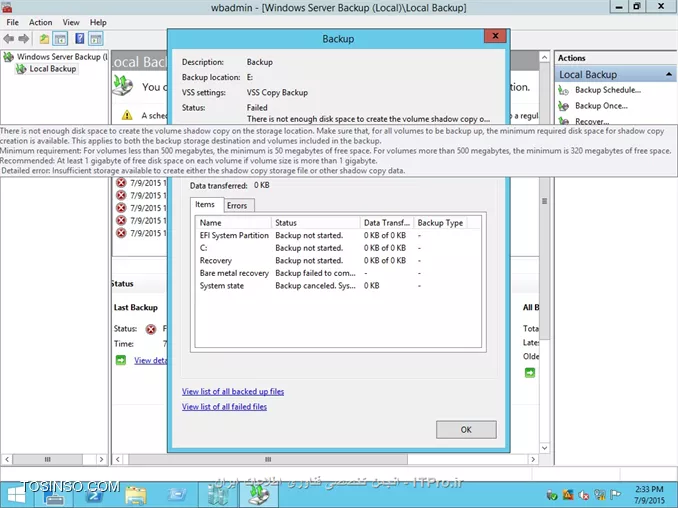Click the red failed icon beside Last Backup Status

150,329
